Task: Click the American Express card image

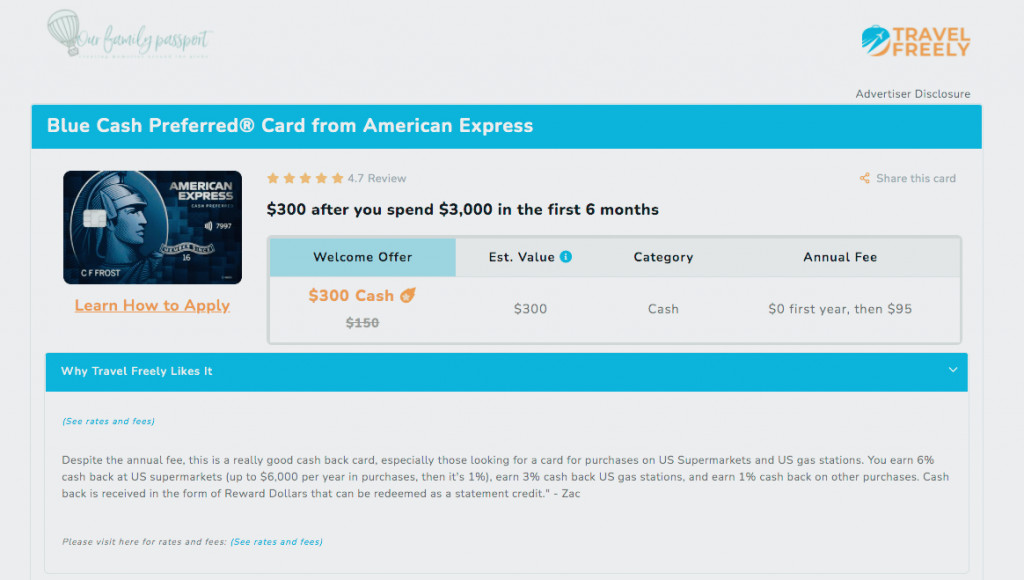Action: [152, 227]
